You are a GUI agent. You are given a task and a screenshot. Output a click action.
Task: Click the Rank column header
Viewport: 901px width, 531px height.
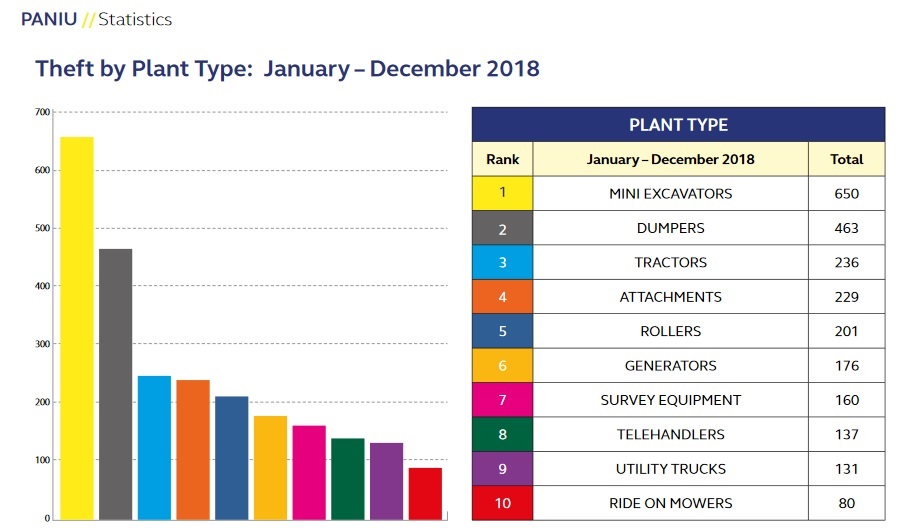(502, 159)
